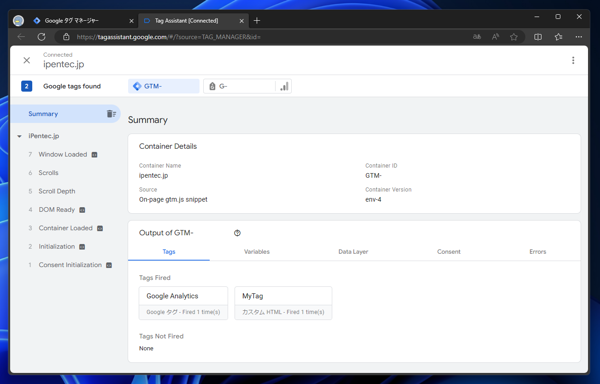
Task: Clear events using the Summary row icon
Action: tap(111, 114)
